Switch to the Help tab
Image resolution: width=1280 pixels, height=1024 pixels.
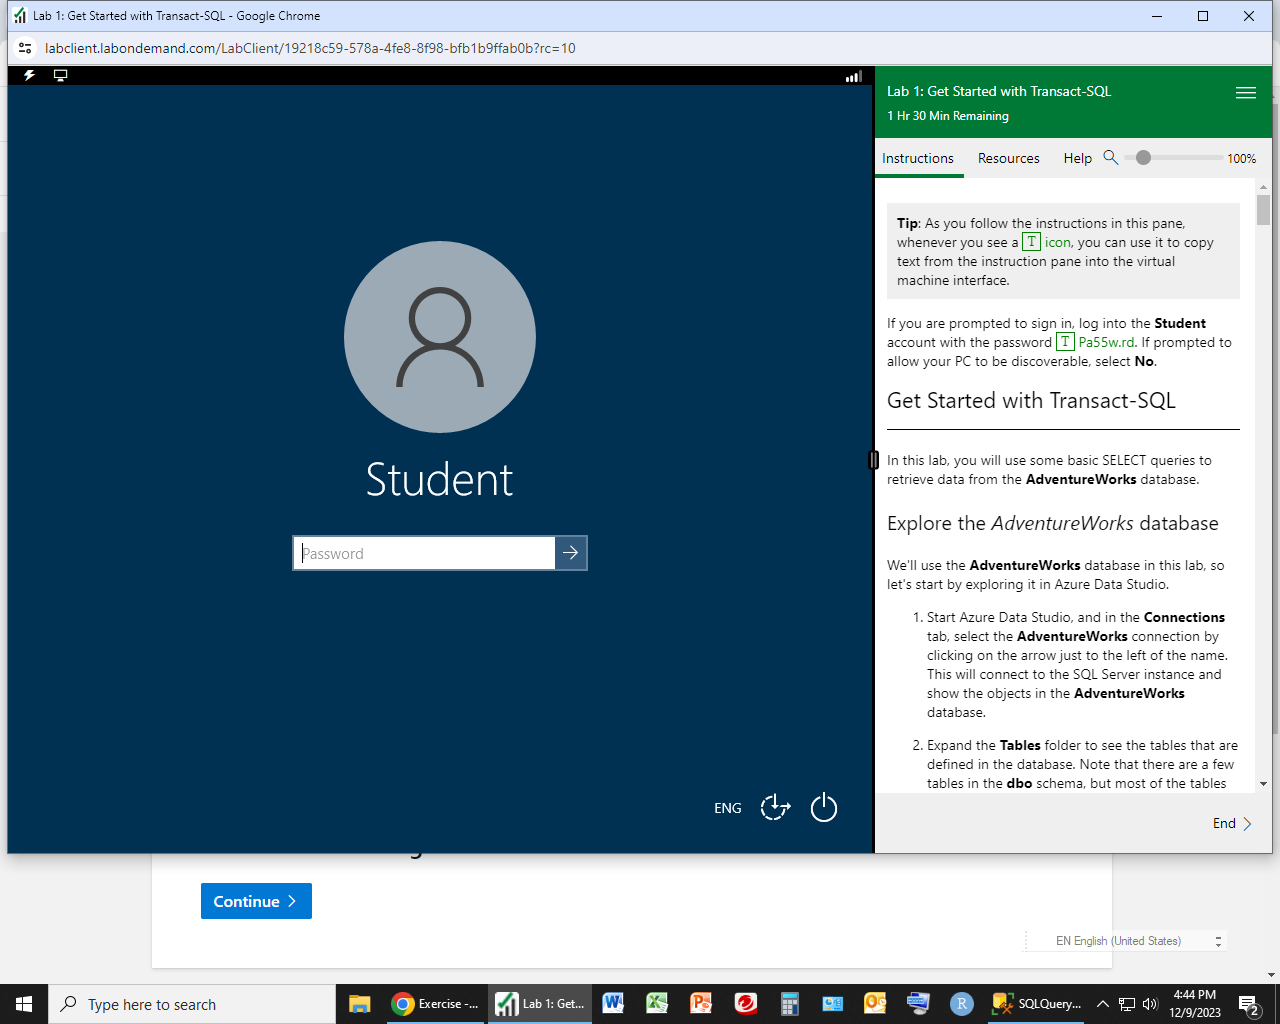1077,158
